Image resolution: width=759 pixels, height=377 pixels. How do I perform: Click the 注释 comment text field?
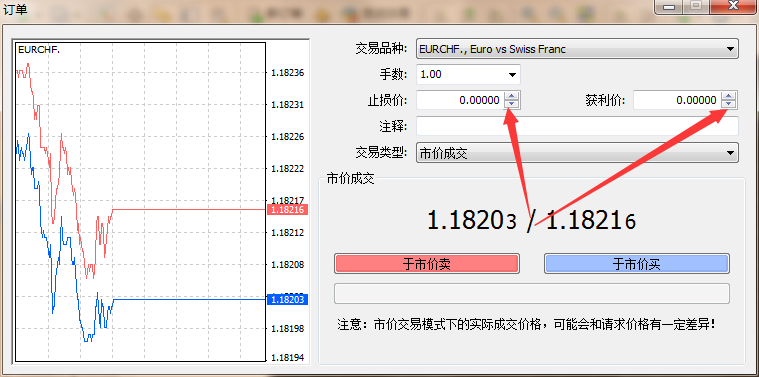click(x=577, y=126)
